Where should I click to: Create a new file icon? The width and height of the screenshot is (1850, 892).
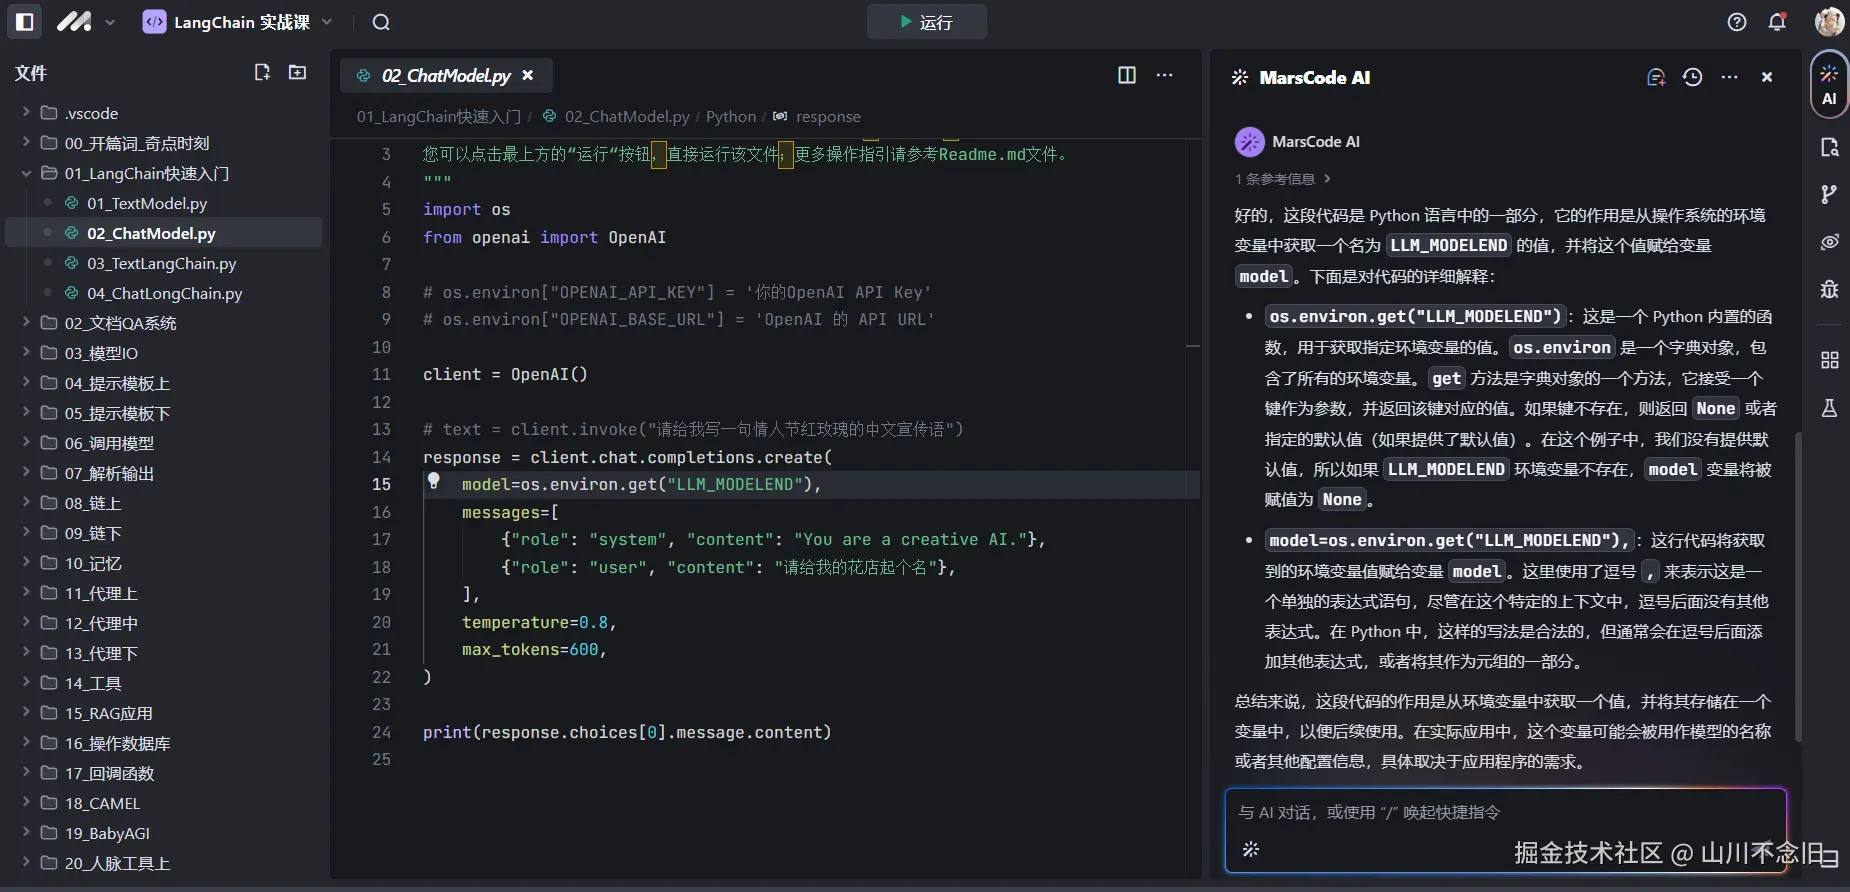[262, 72]
